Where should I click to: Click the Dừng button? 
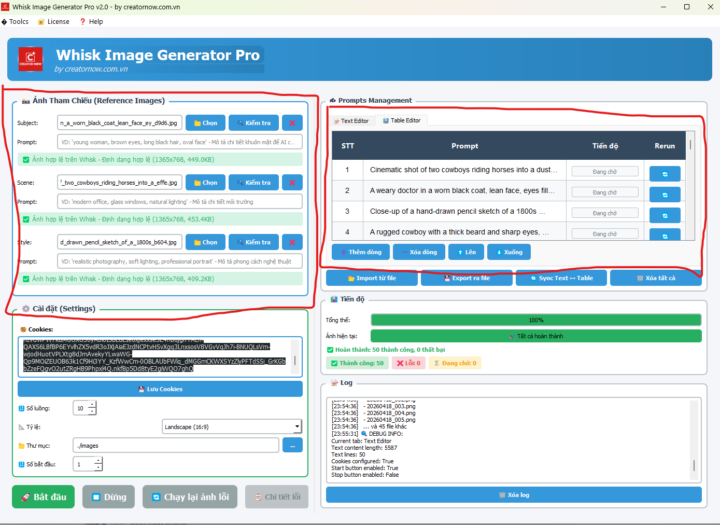(x=109, y=497)
